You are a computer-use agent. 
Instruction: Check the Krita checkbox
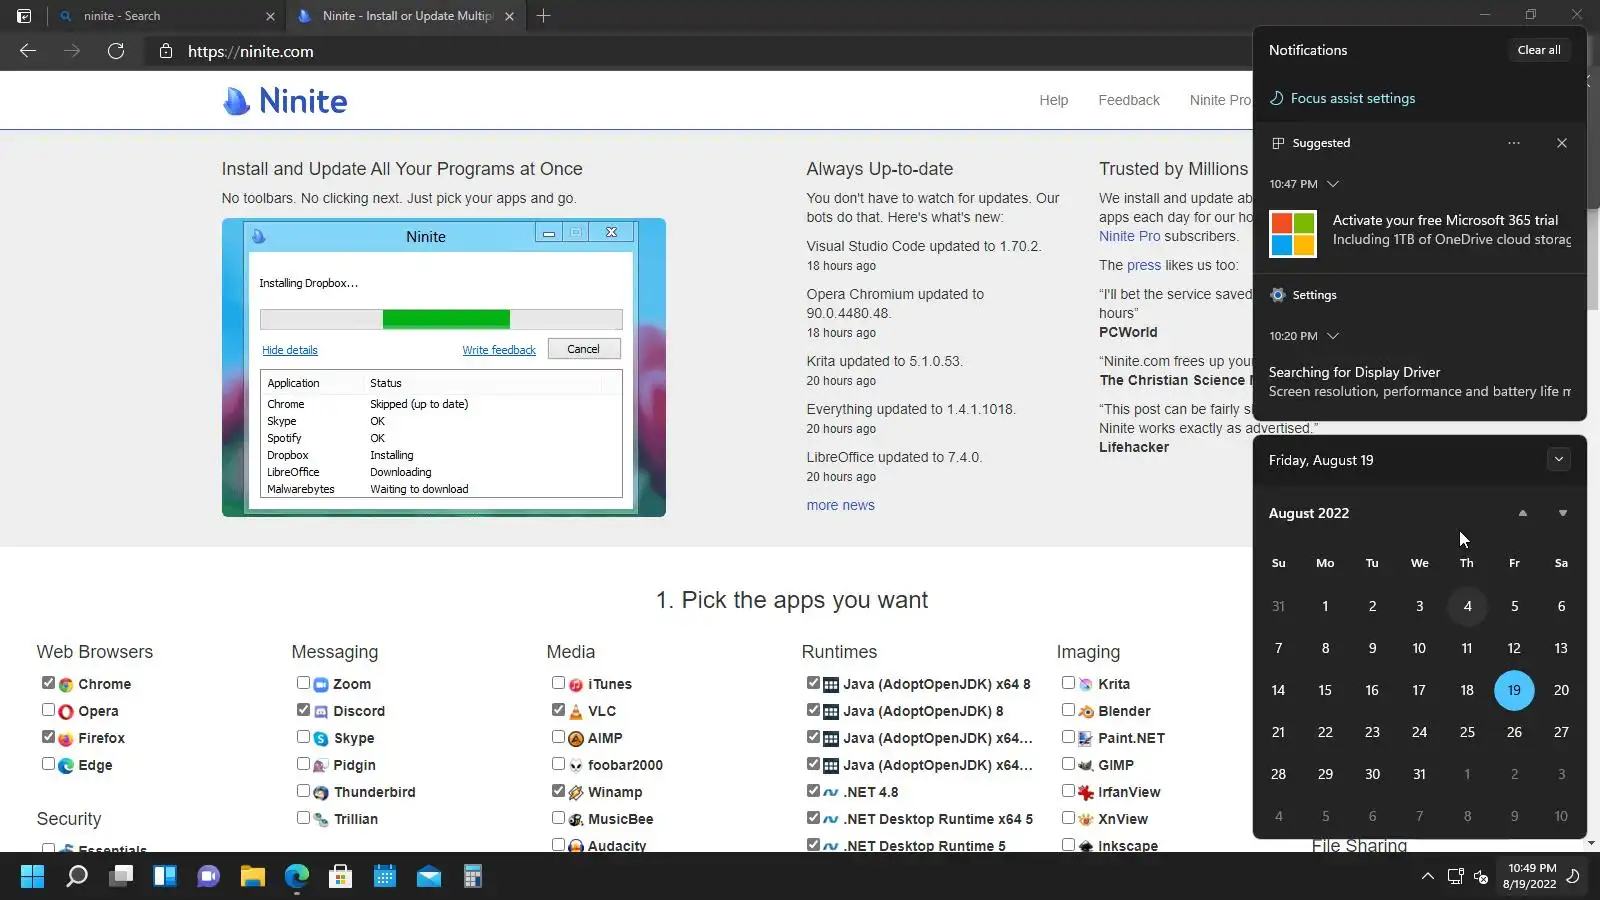click(x=1068, y=683)
